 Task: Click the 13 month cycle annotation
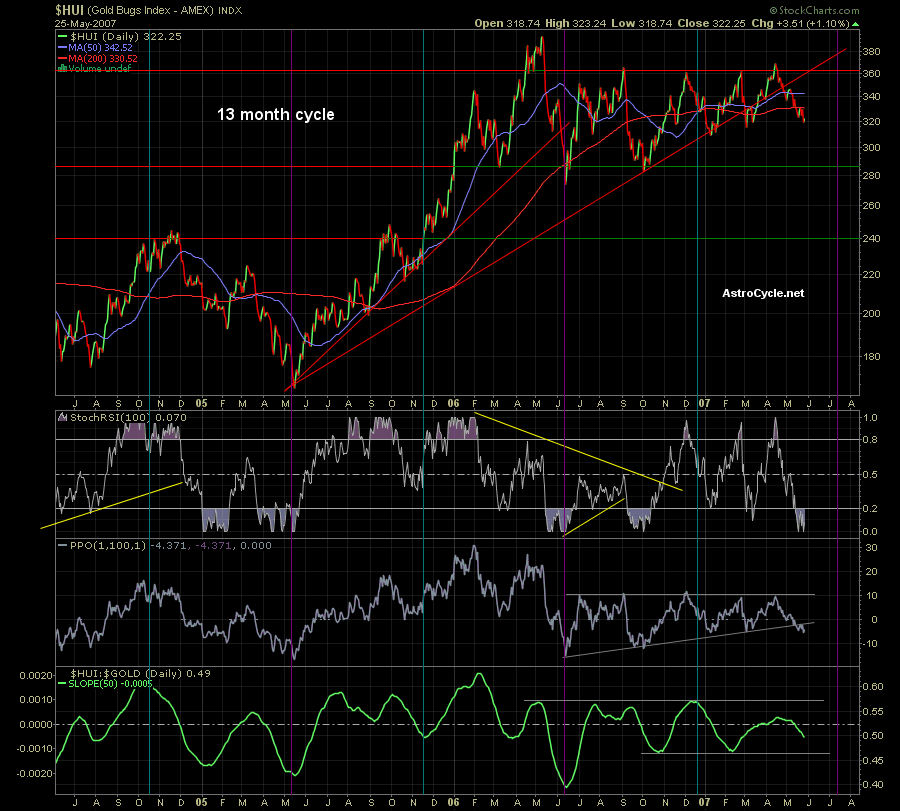(x=276, y=115)
